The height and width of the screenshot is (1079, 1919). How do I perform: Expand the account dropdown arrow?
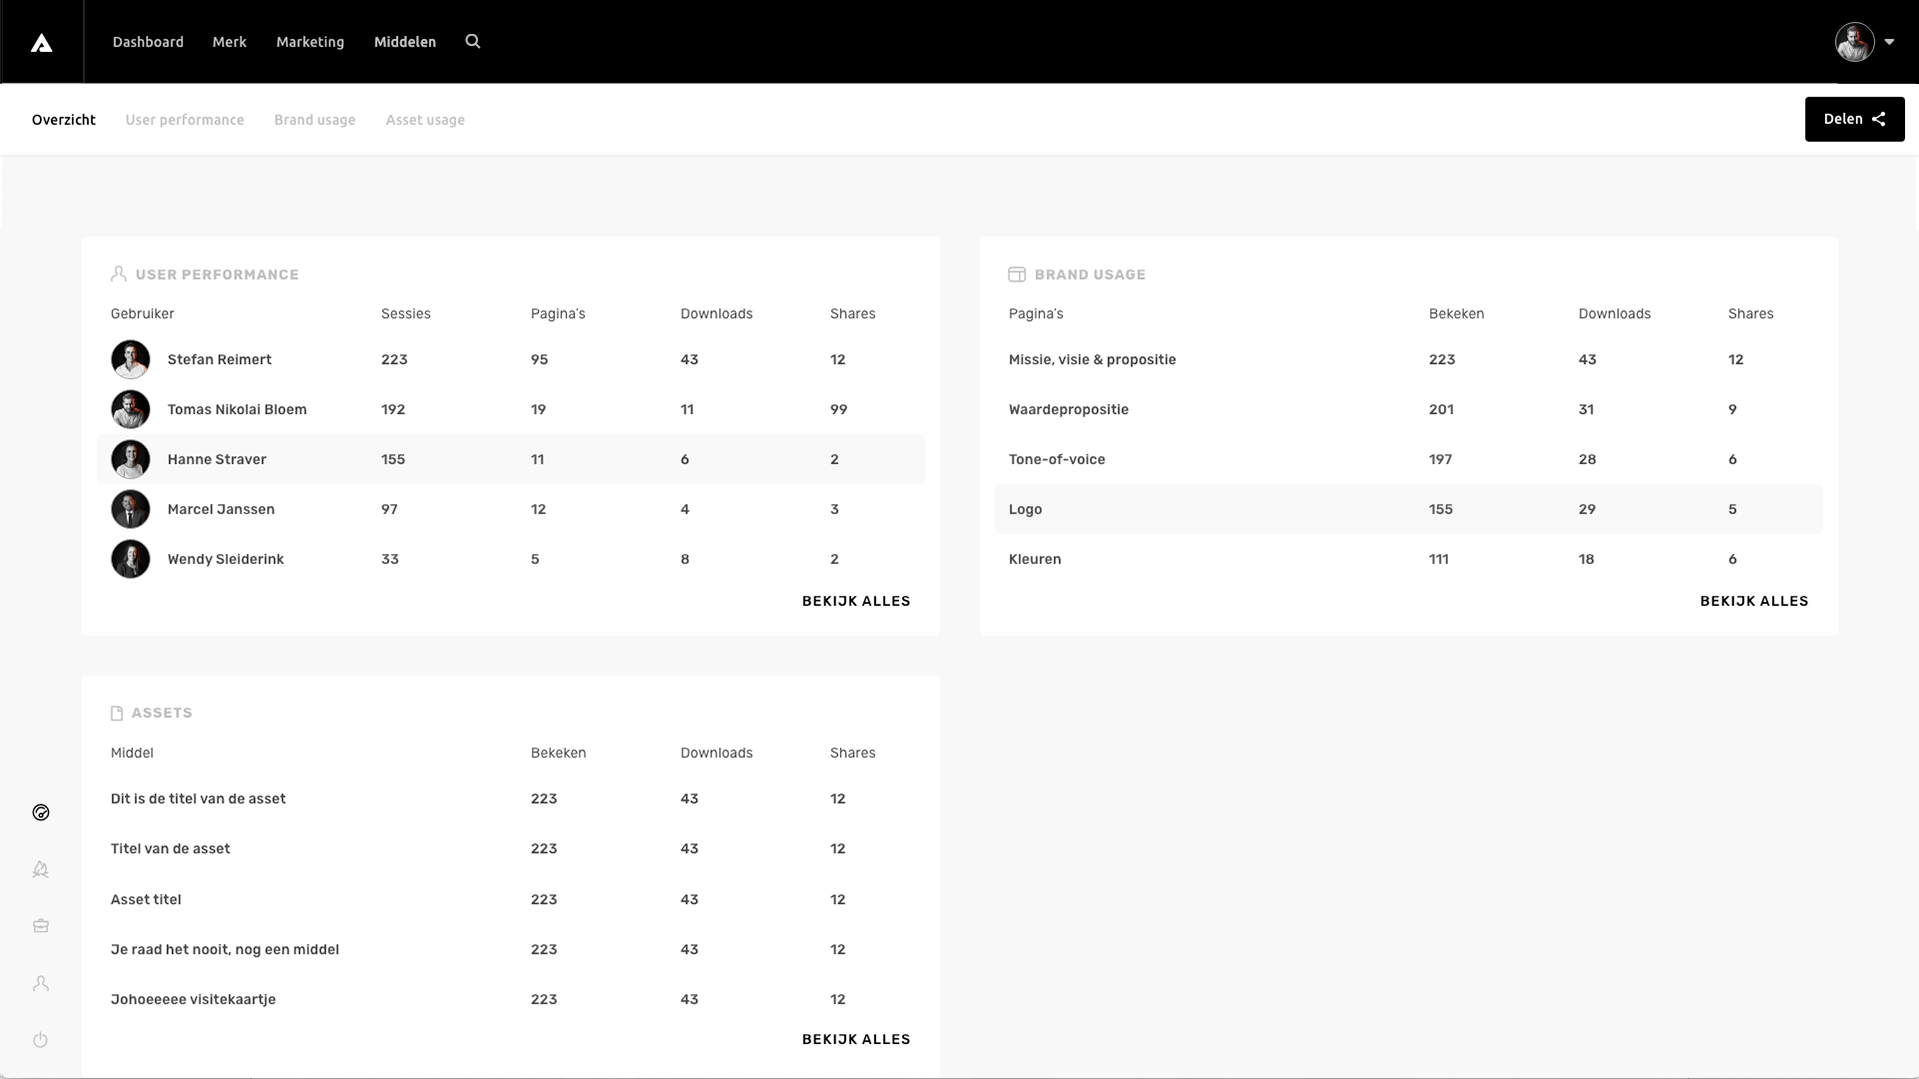point(1889,42)
